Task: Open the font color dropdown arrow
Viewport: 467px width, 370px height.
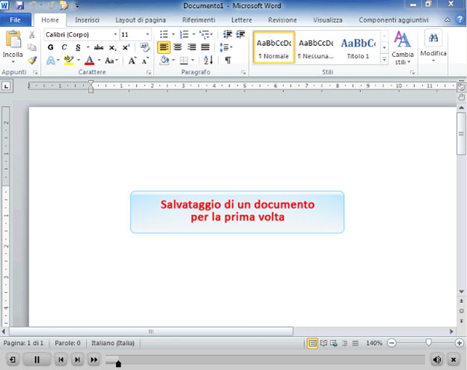Action: point(99,60)
